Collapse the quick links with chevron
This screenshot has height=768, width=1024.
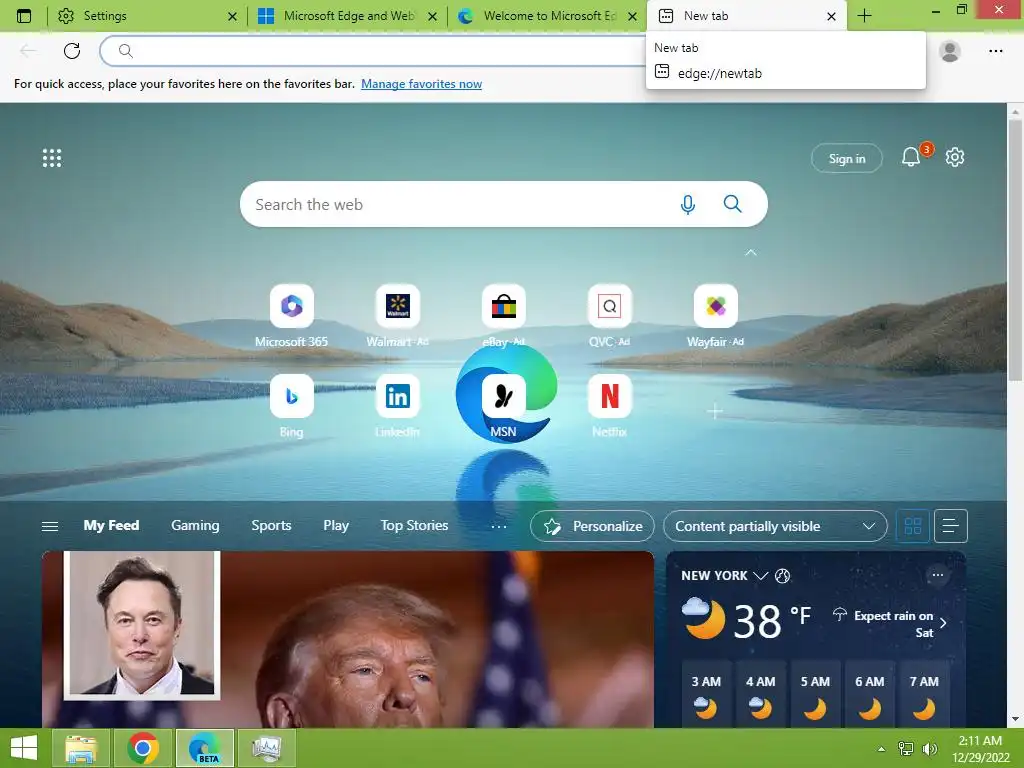click(x=751, y=252)
